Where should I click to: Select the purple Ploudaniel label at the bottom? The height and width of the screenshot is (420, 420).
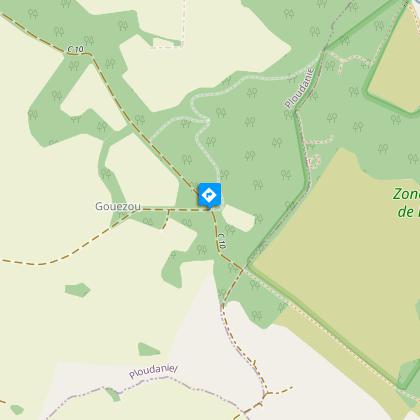click(153, 371)
